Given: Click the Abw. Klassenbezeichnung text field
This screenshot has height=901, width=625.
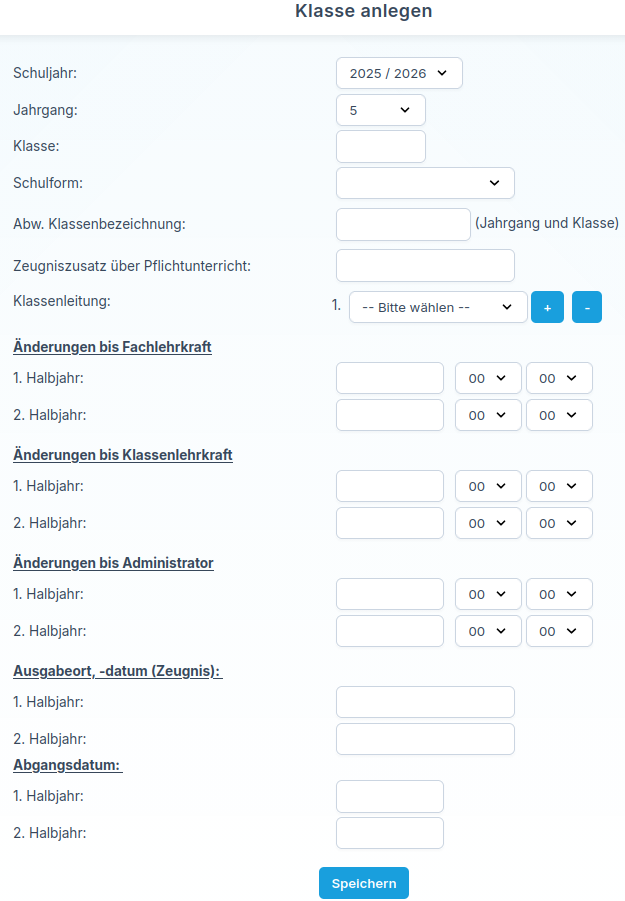Looking at the screenshot, I should pos(403,224).
